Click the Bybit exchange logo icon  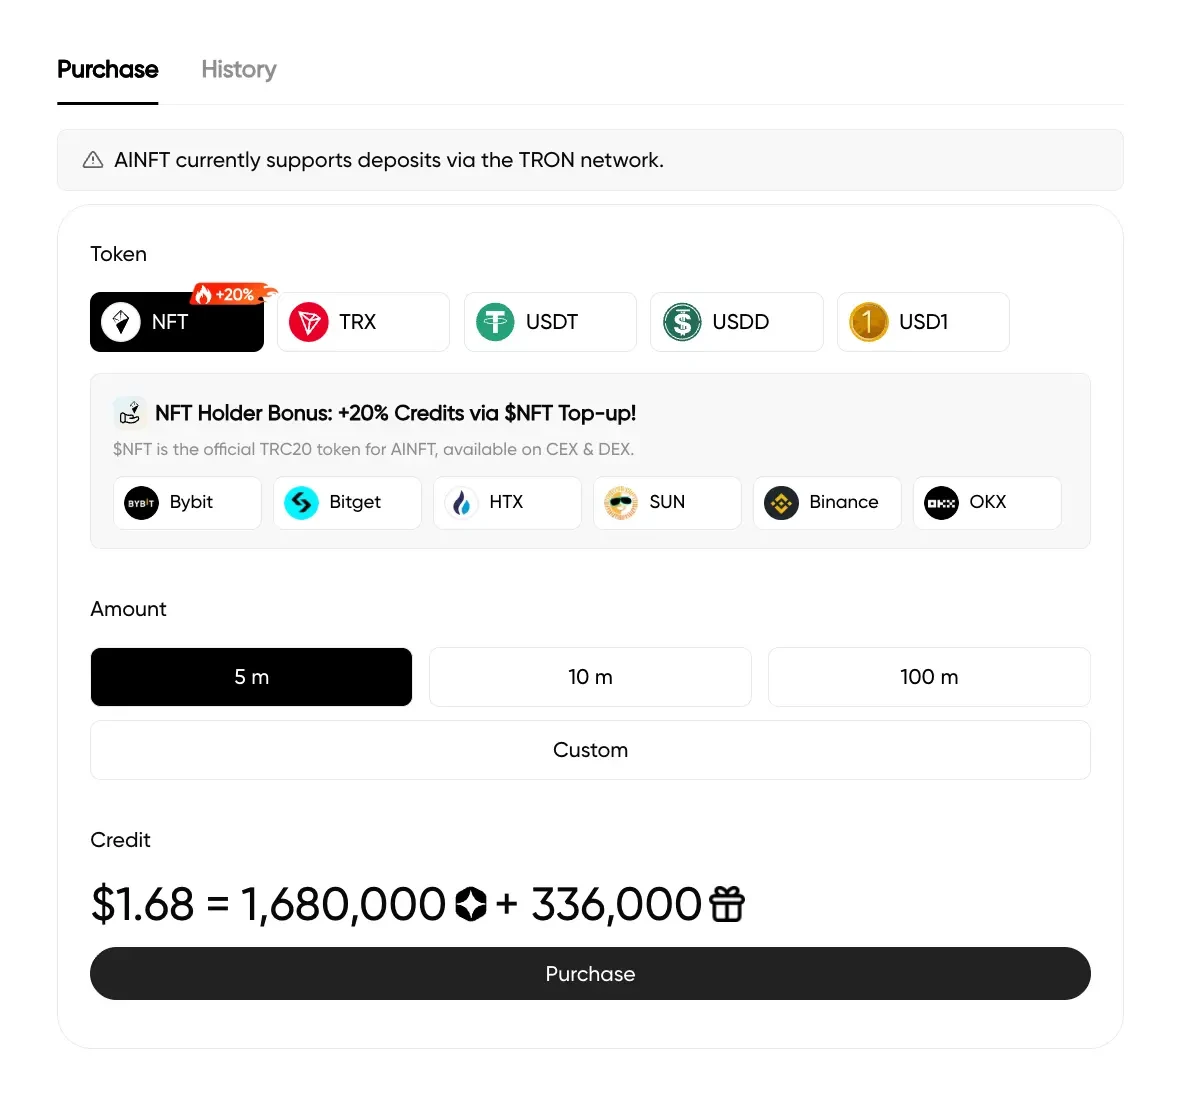[x=141, y=503]
